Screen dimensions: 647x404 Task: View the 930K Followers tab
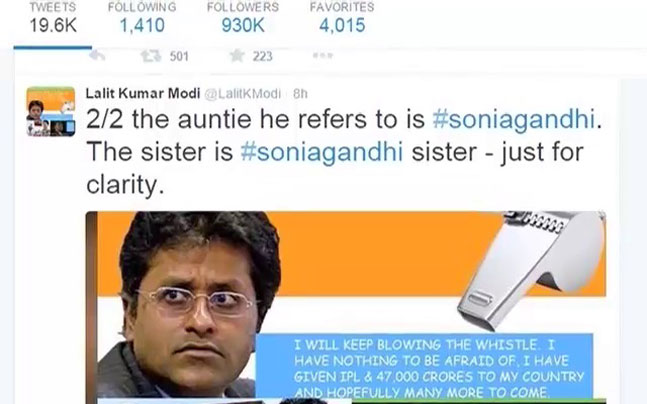[243, 19]
